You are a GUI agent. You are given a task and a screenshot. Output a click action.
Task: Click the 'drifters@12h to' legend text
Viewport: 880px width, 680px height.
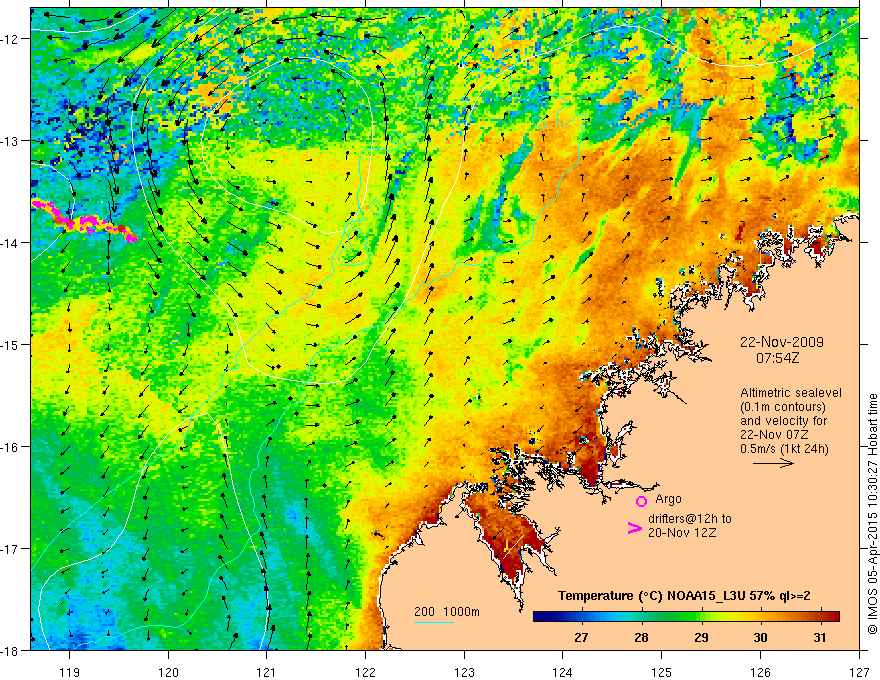click(690, 519)
